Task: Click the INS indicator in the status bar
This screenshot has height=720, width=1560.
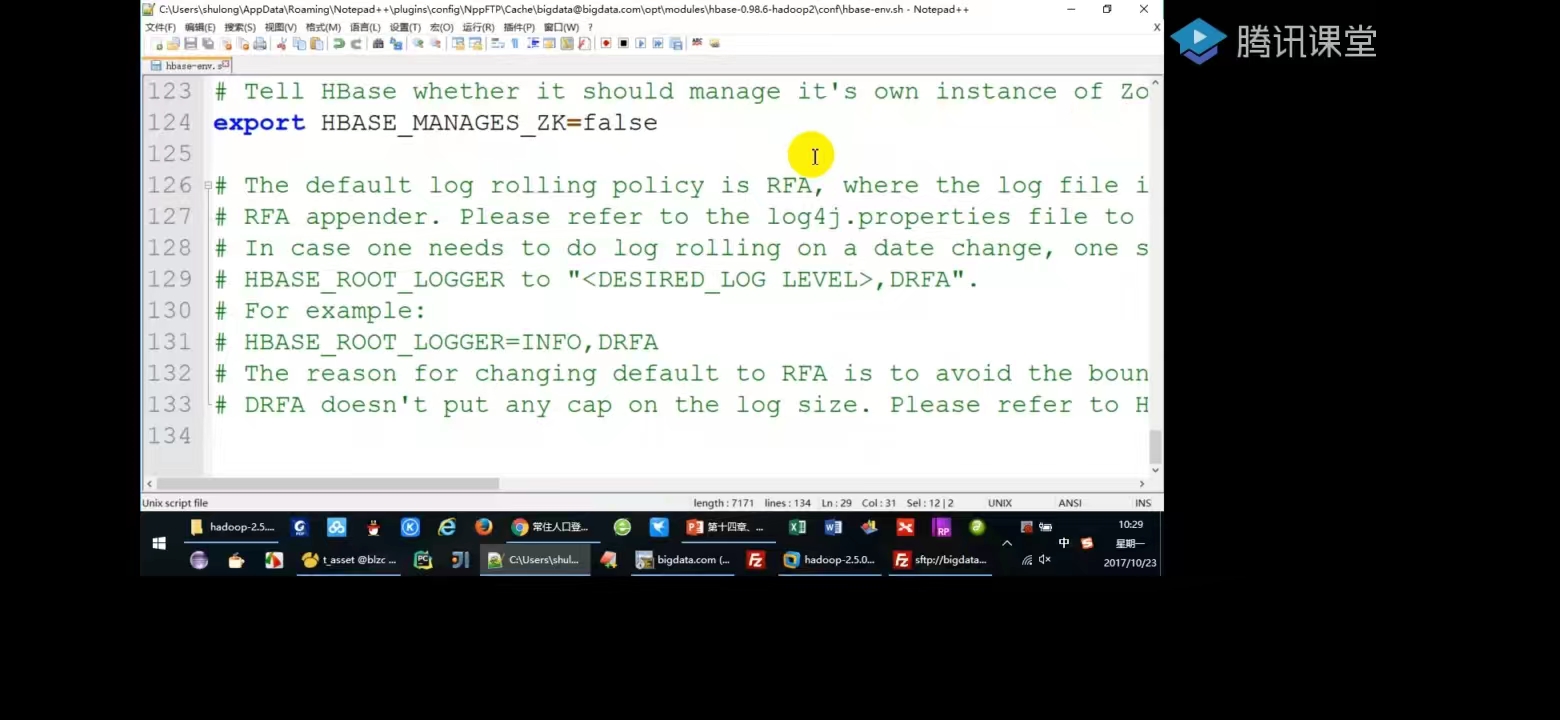Action: click(x=1143, y=503)
